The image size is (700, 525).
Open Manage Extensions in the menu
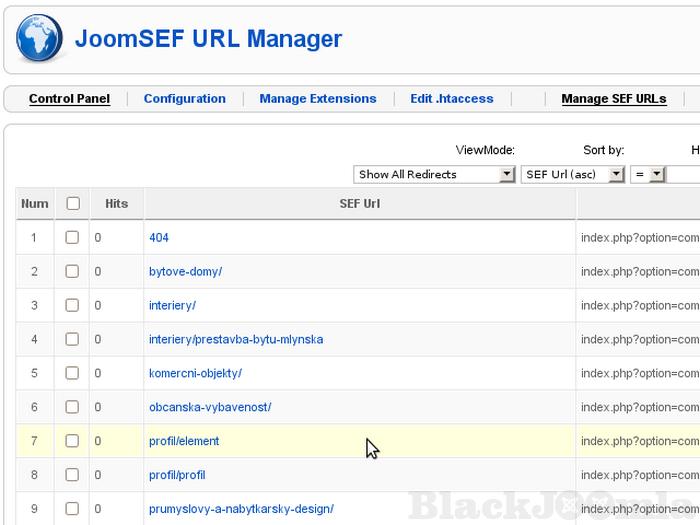pos(318,99)
